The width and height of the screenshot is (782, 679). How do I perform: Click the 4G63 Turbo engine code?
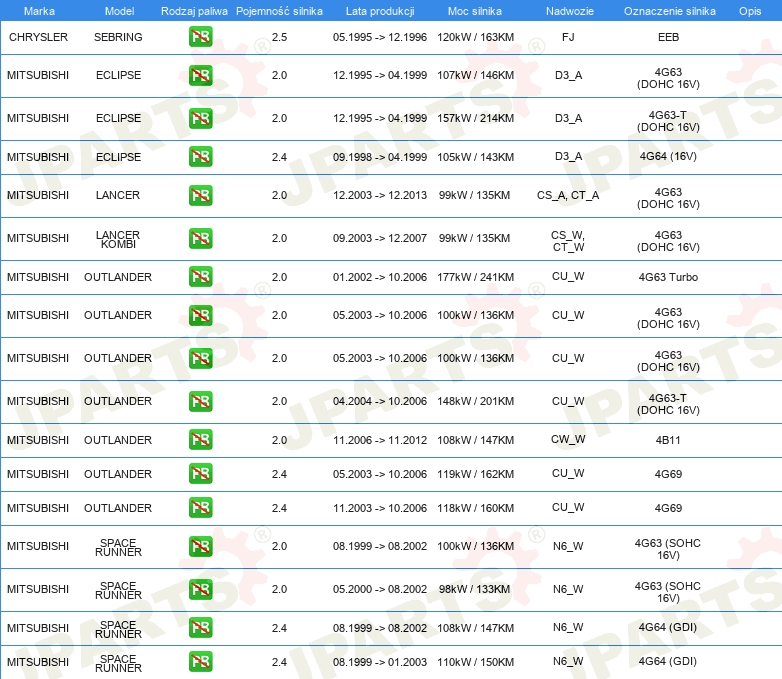pos(668,277)
